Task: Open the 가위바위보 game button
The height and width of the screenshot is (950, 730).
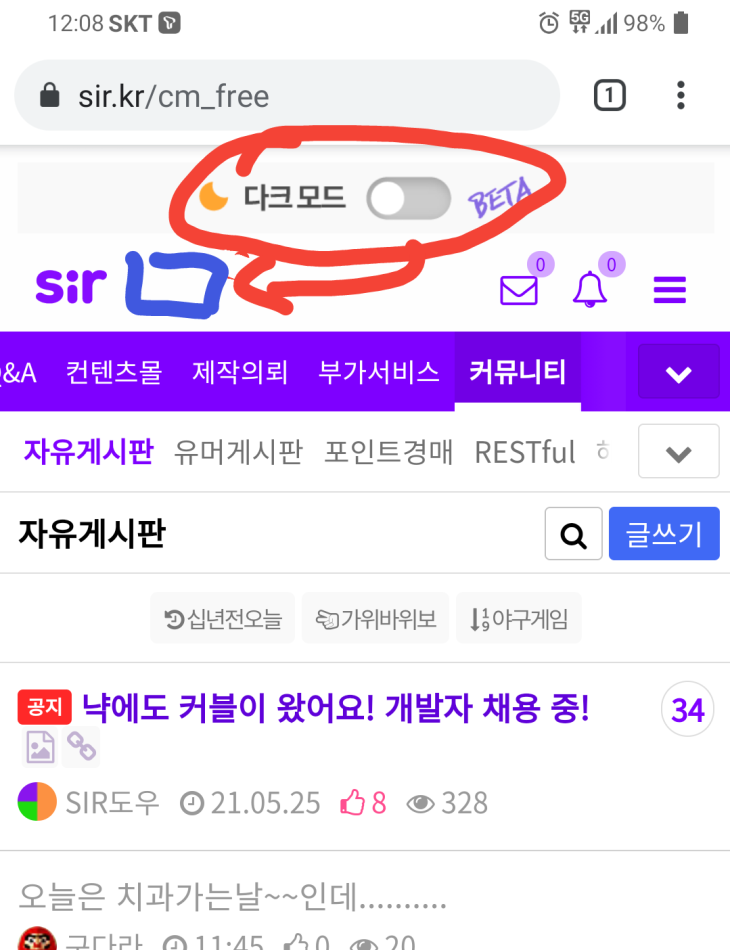Action: click(x=376, y=619)
